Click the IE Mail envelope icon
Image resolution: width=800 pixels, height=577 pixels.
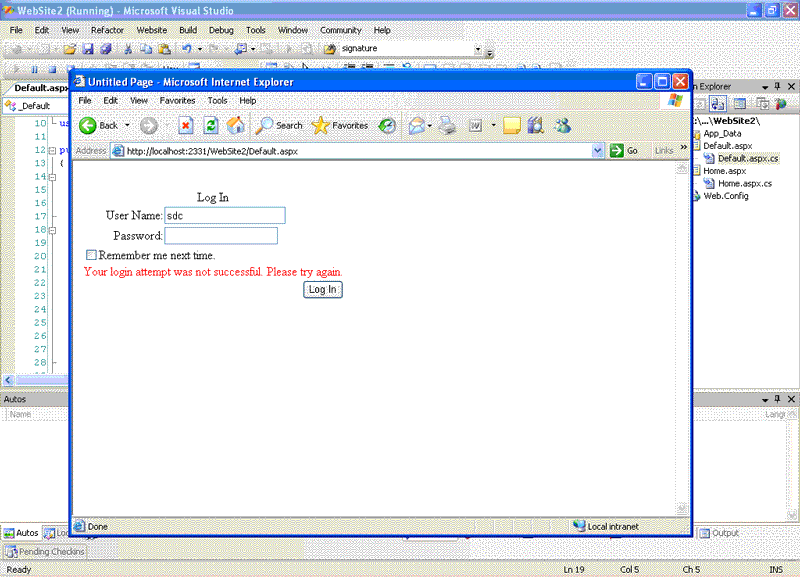click(x=416, y=126)
